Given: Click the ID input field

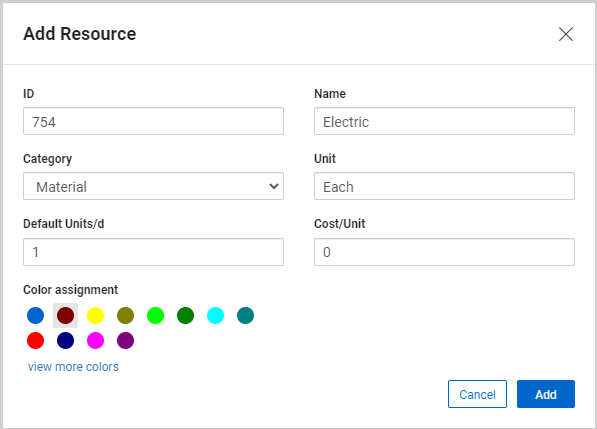Looking at the screenshot, I should pyautogui.click(x=153, y=121).
